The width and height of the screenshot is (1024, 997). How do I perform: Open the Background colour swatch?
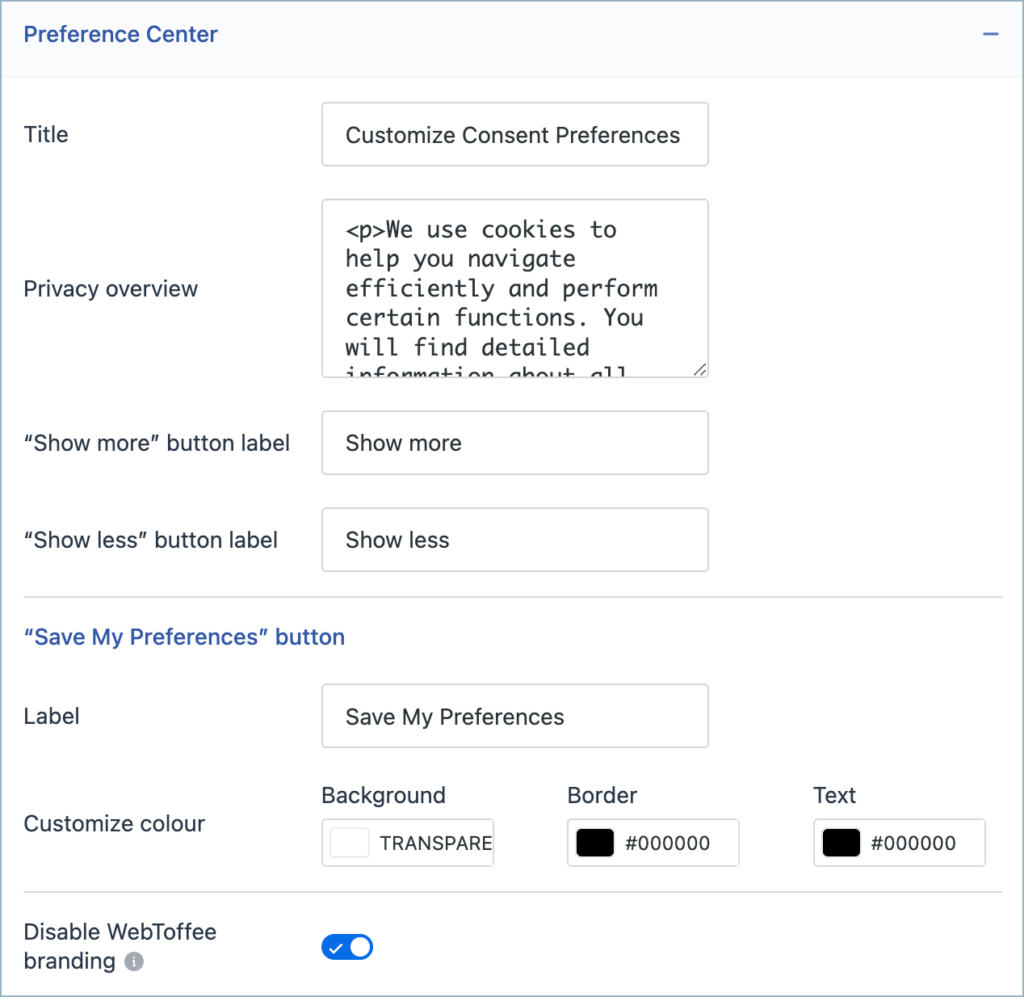coord(349,843)
